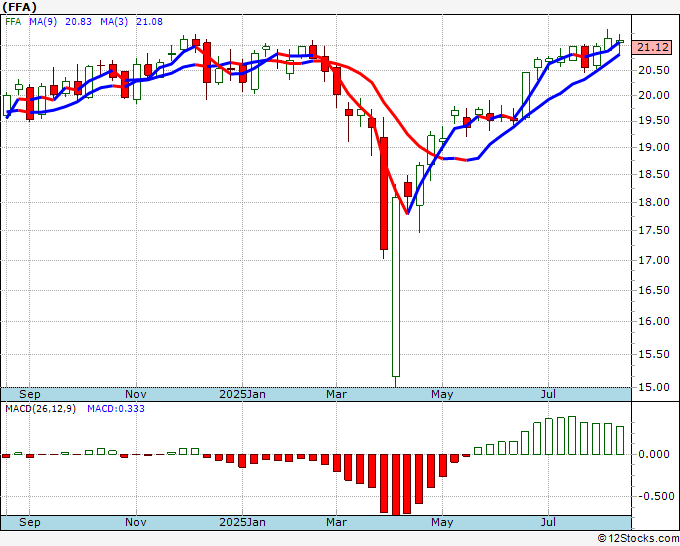This screenshot has height=546, width=680.
Task: Click the tall green April low candlestick
Action: [396, 287]
